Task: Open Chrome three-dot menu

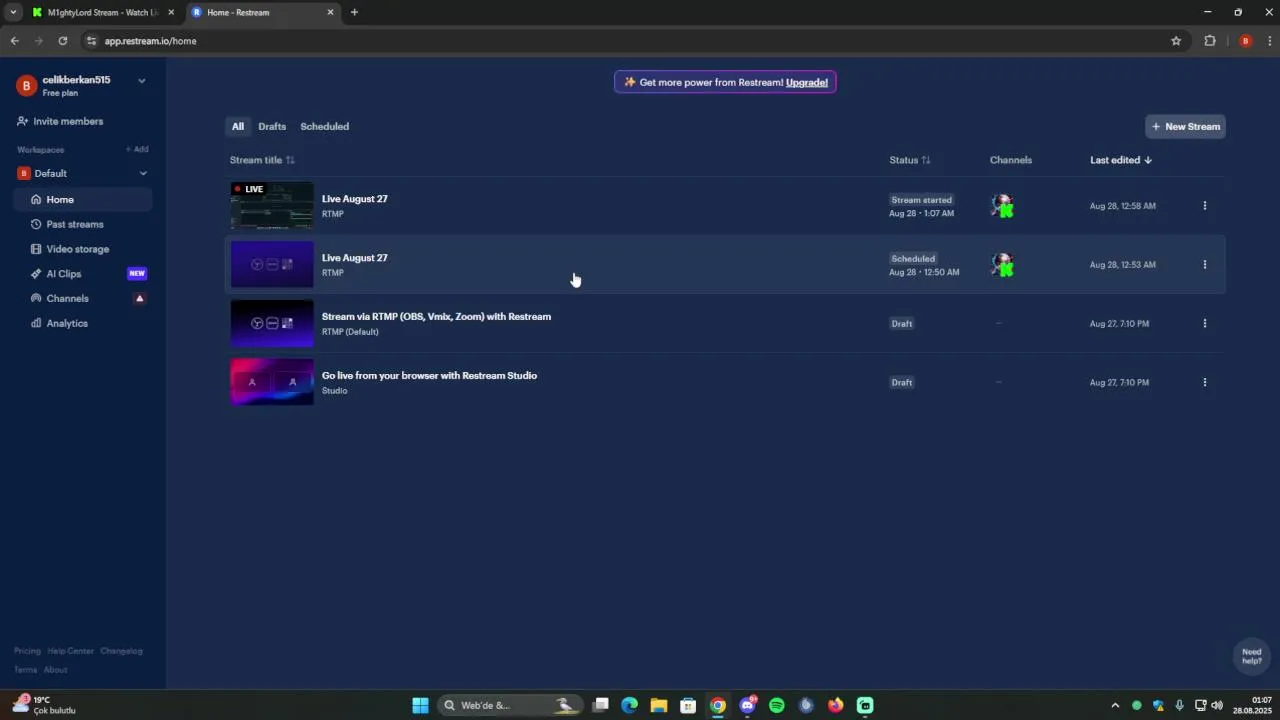Action: 1270,41
